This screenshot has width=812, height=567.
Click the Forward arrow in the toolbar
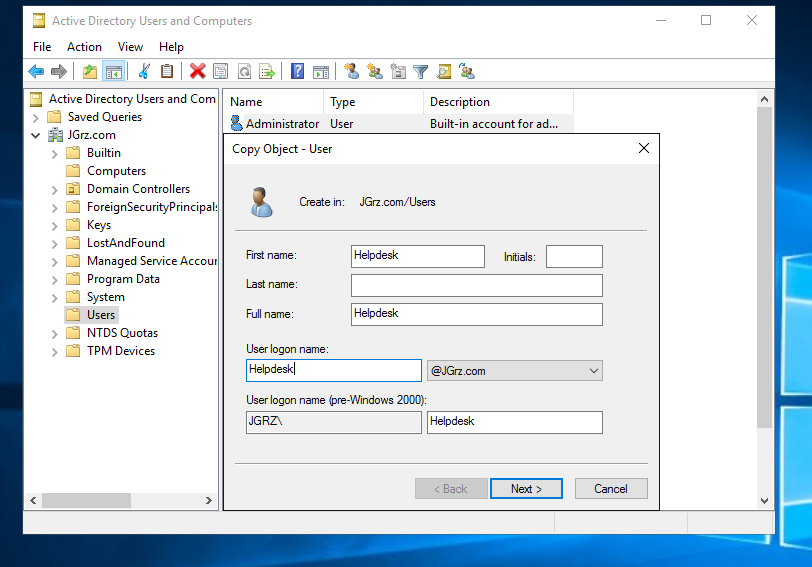[59, 71]
